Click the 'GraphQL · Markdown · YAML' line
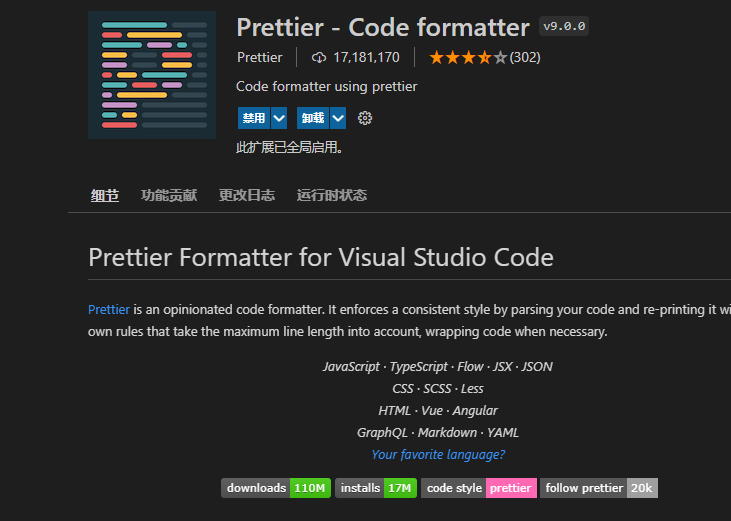 pyautogui.click(x=438, y=432)
